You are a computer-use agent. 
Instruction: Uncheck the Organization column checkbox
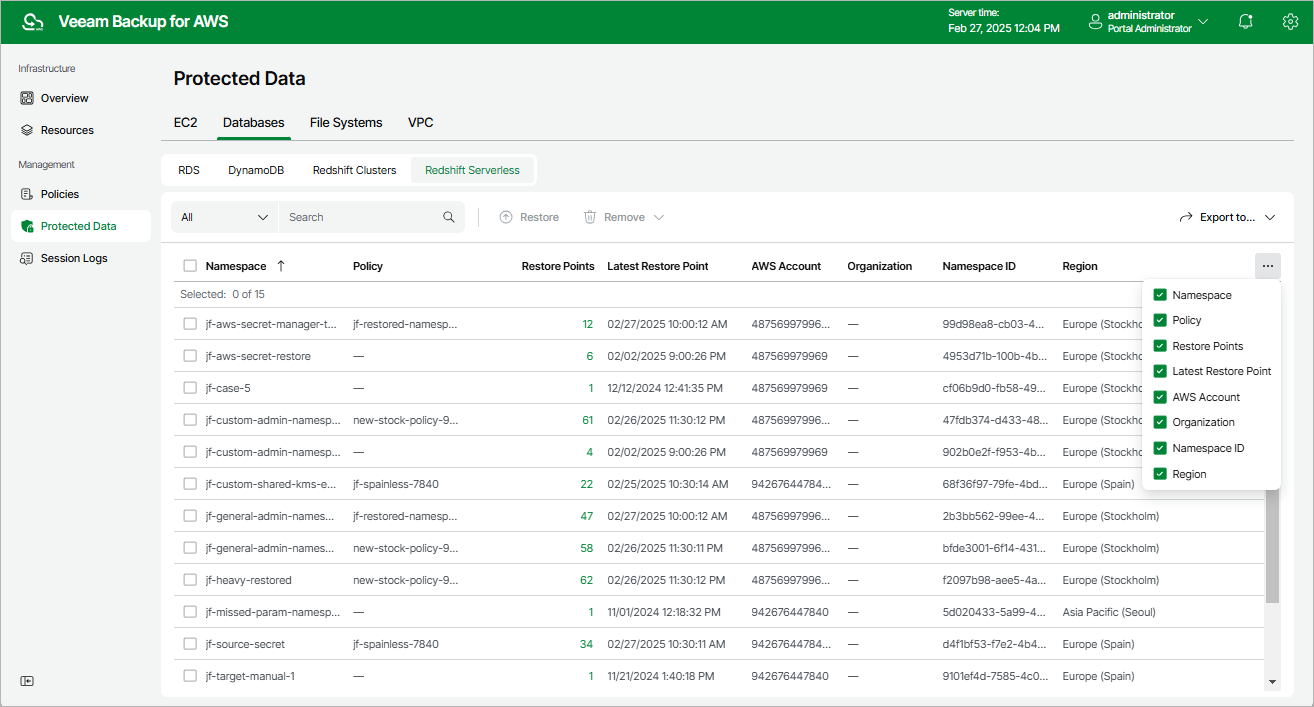[x=1160, y=422]
